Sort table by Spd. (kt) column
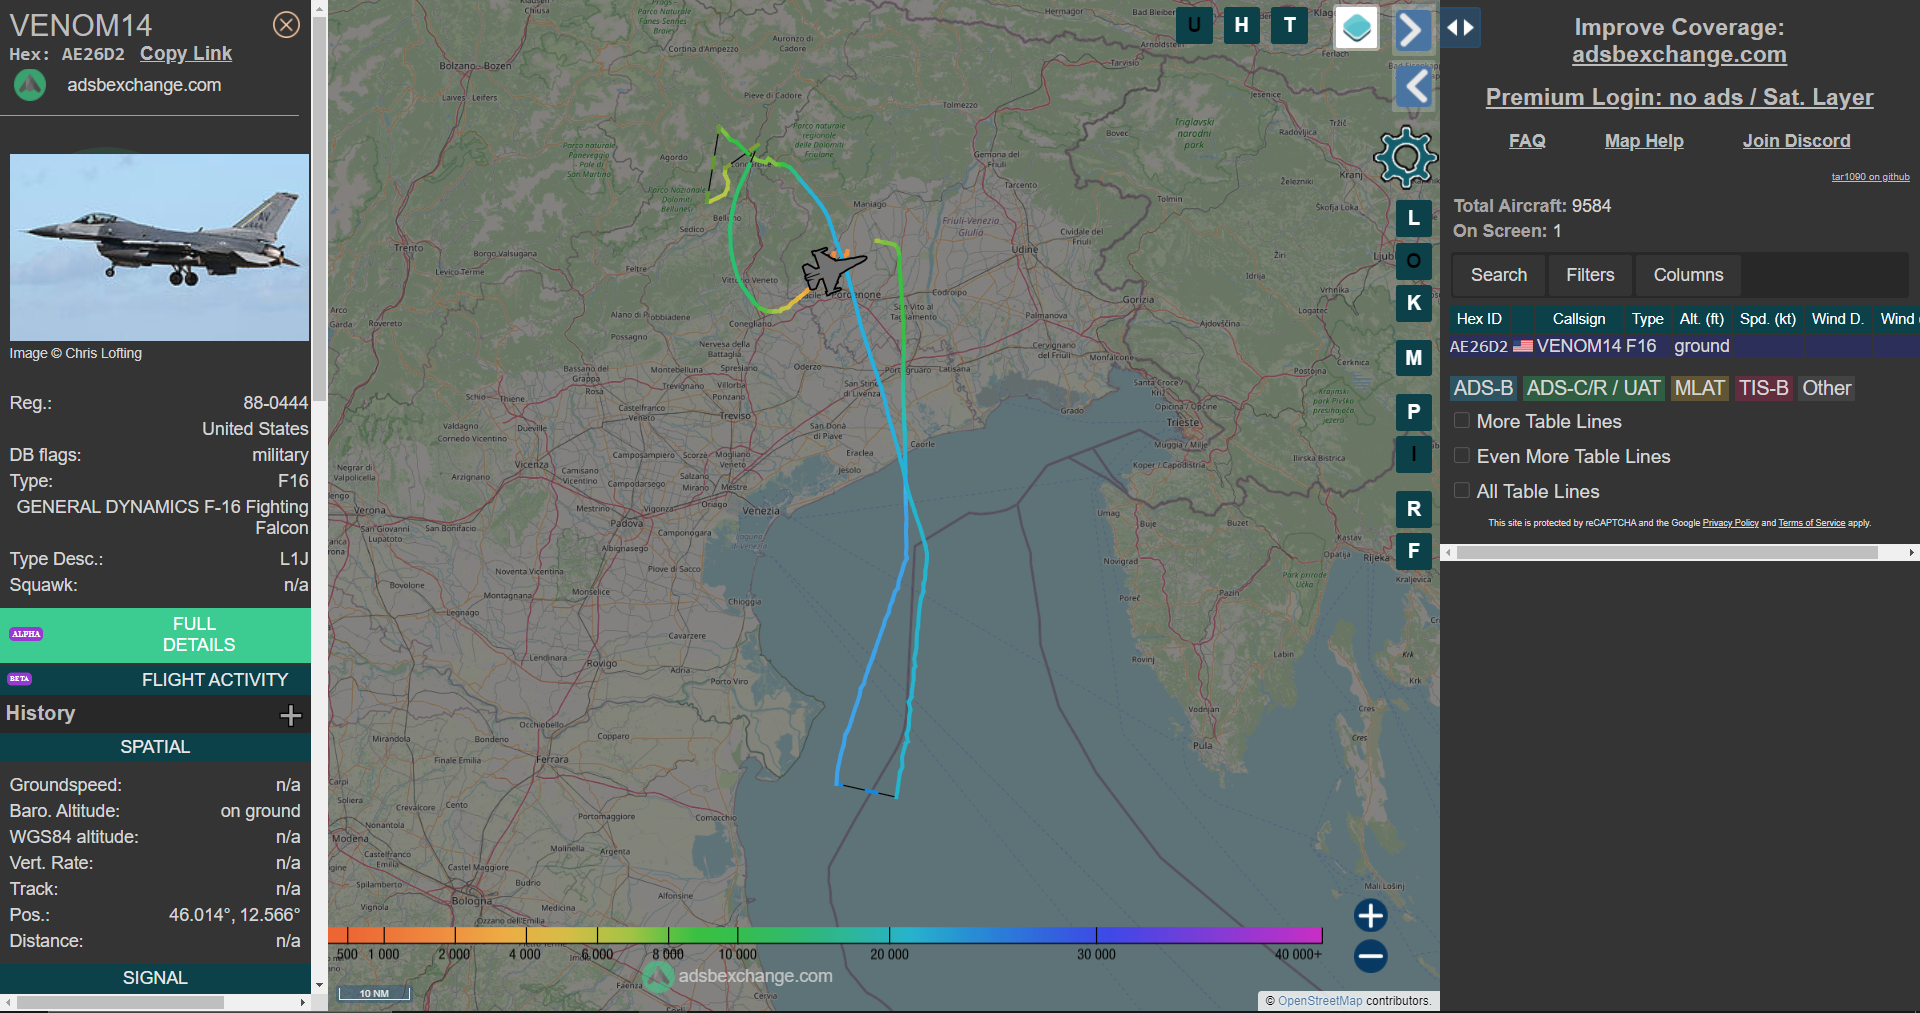The image size is (1920, 1013). (x=1767, y=319)
